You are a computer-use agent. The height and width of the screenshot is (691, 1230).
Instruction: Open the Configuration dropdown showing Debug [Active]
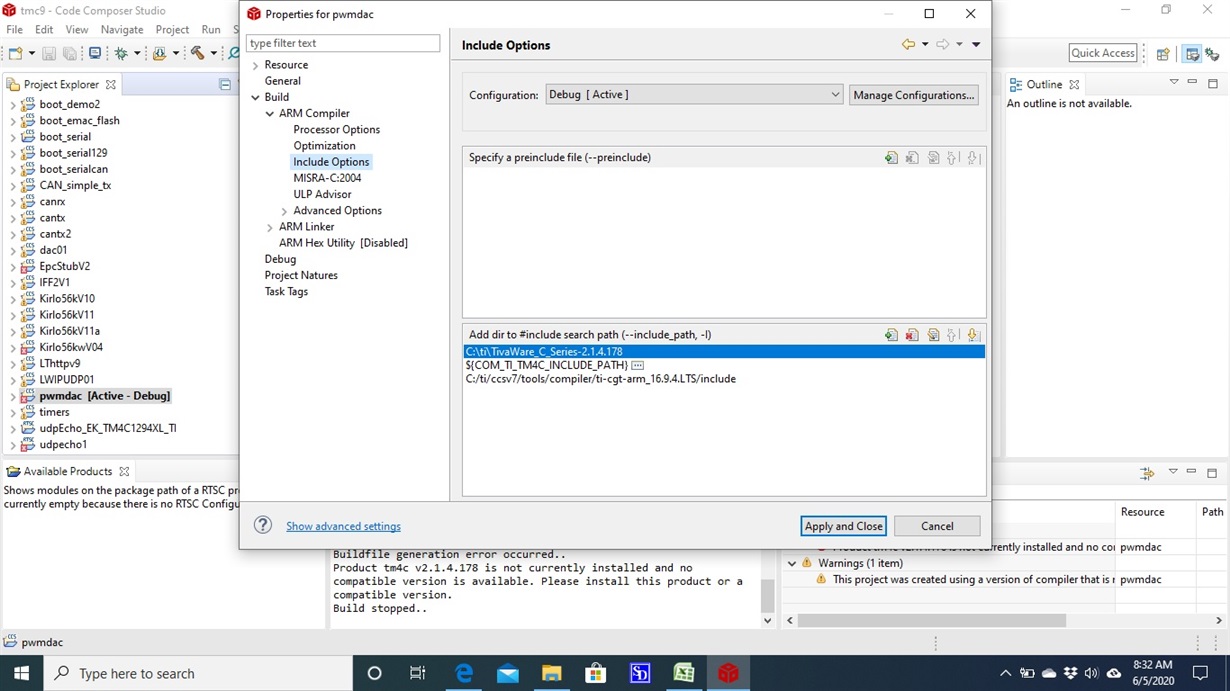point(694,95)
